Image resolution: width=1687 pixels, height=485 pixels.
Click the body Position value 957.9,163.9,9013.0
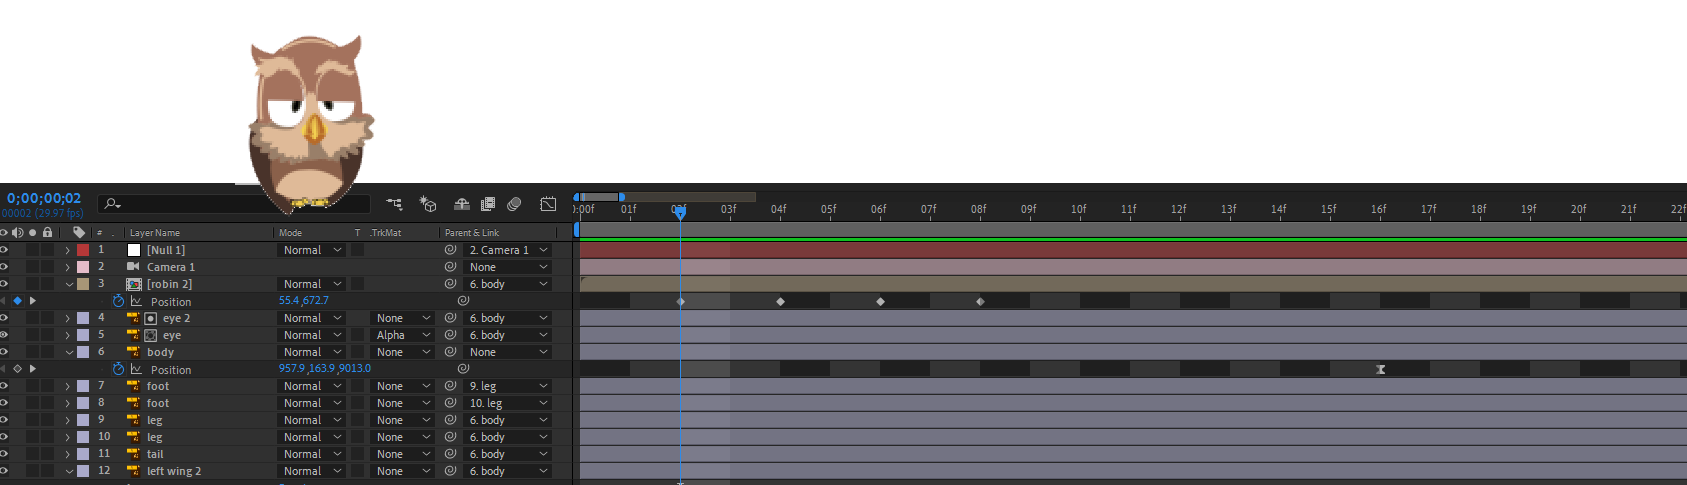point(325,368)
